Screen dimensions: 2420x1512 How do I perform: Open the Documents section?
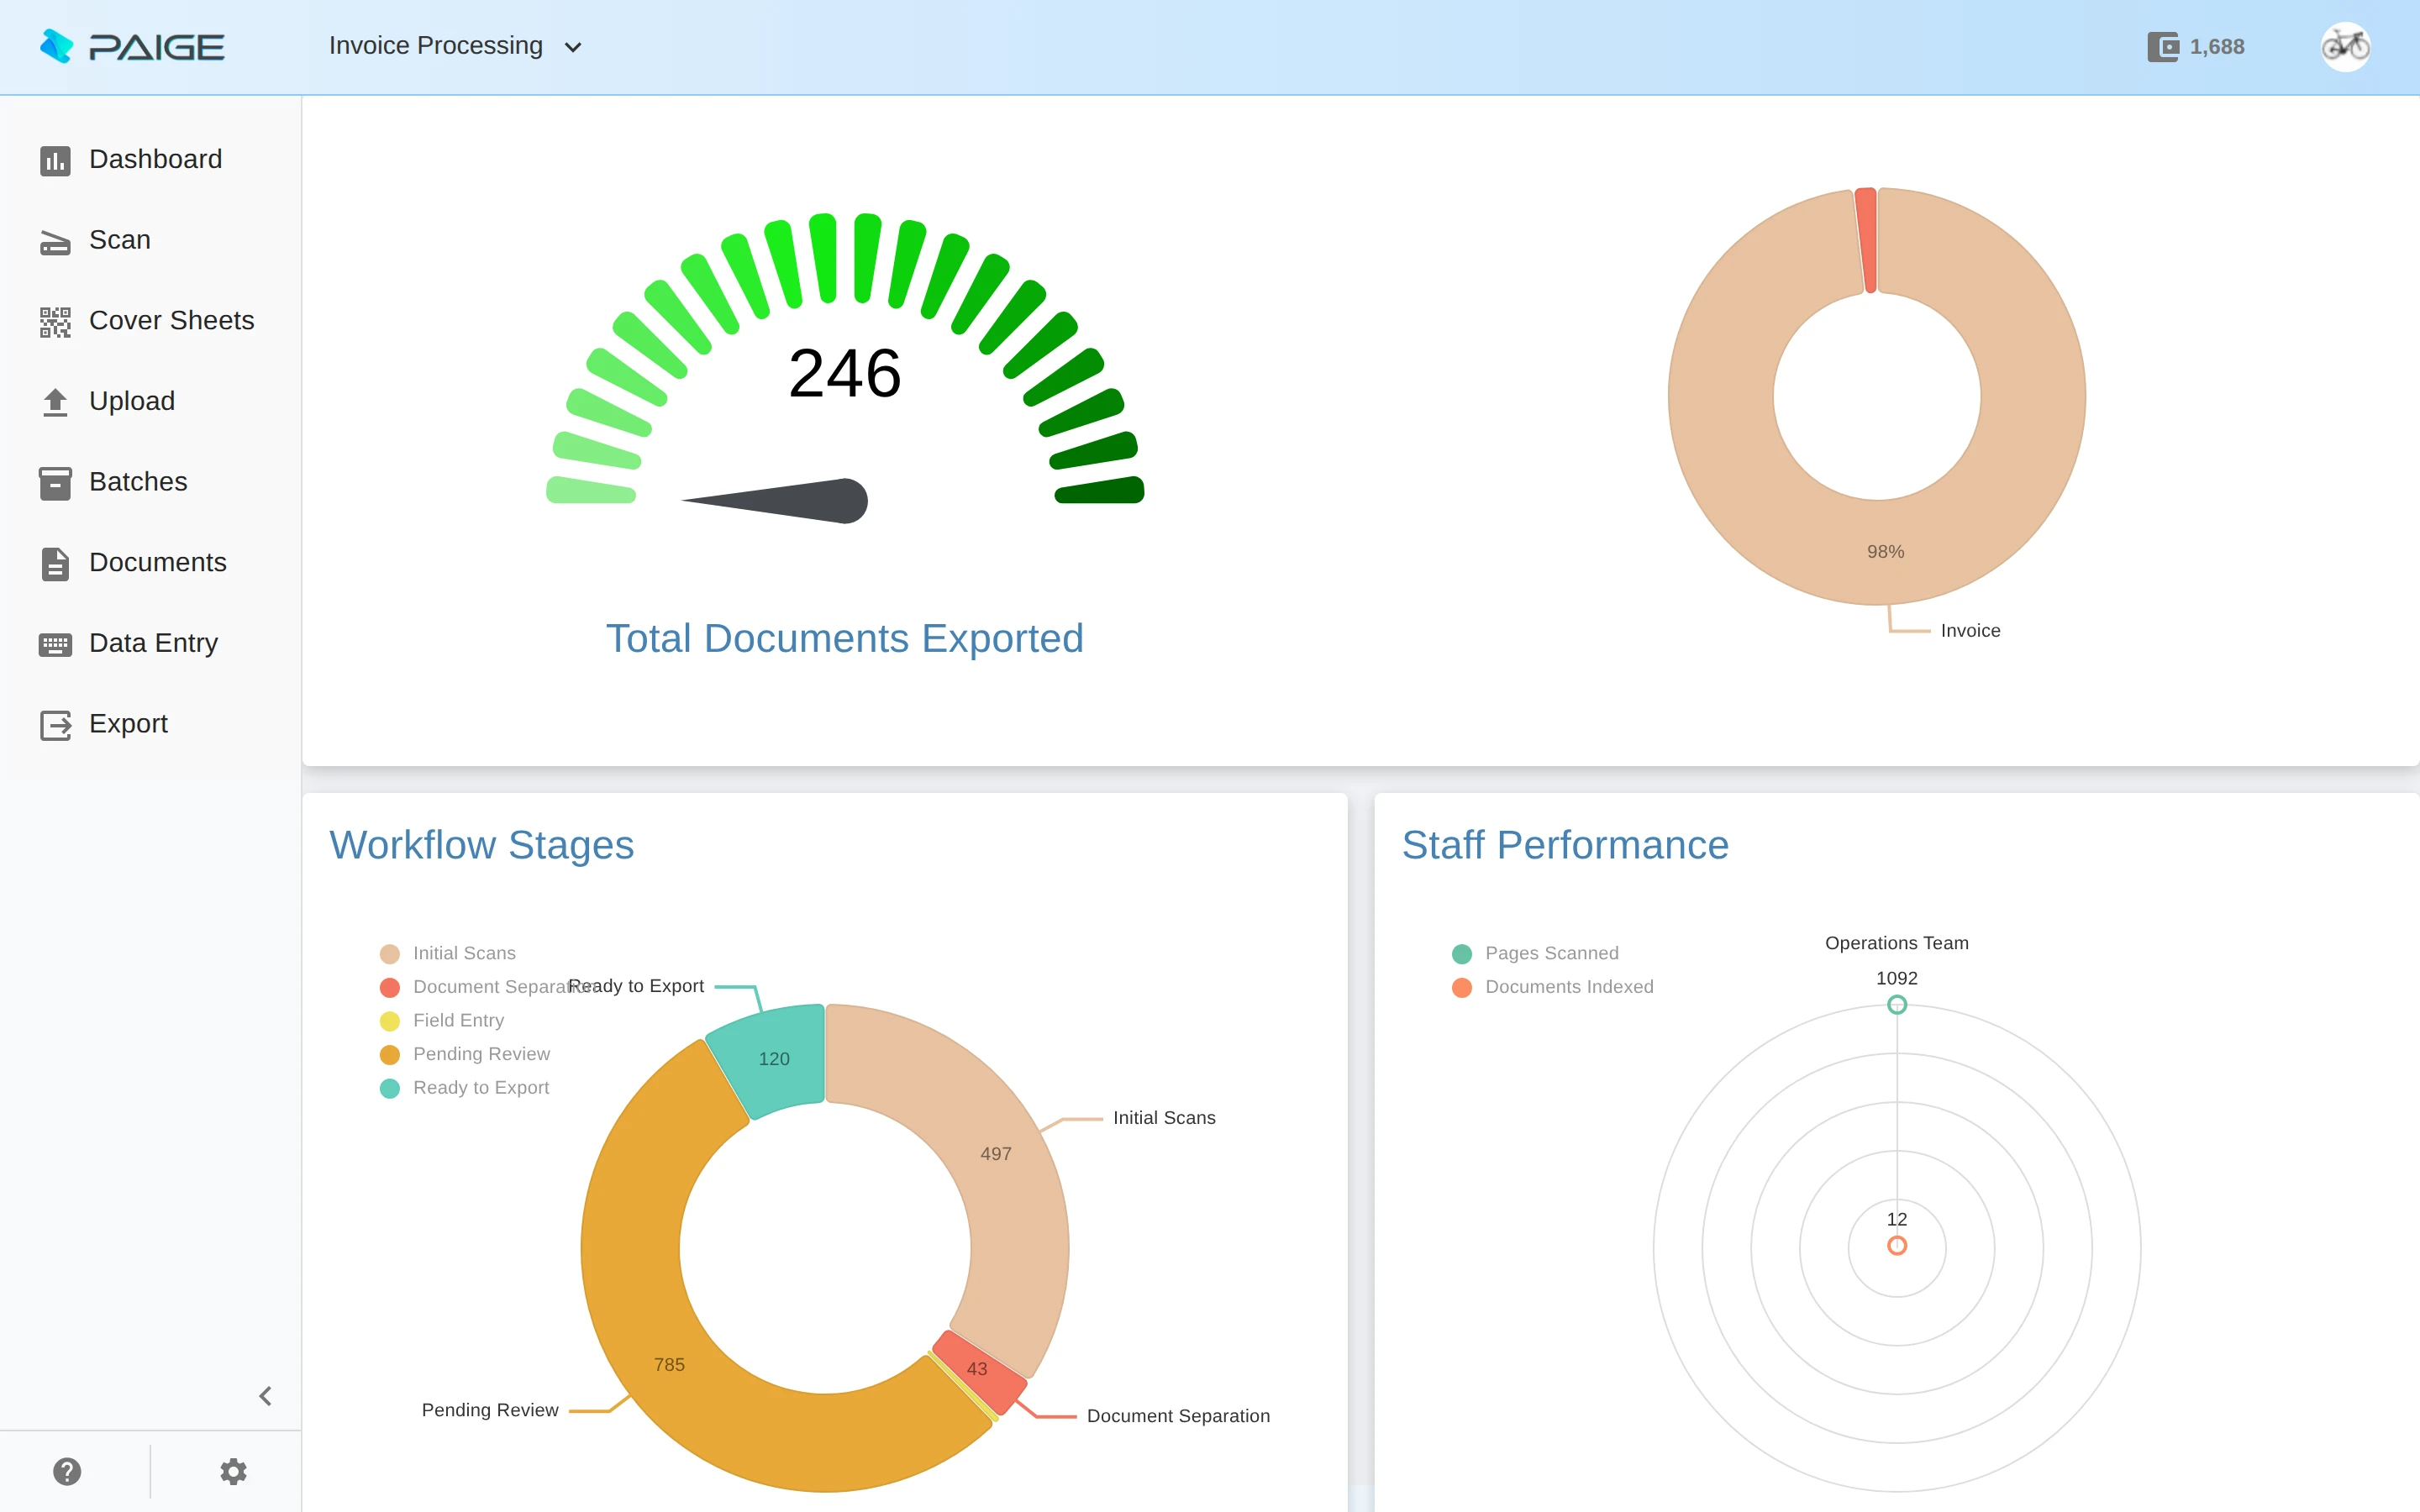tap(158, 562)
